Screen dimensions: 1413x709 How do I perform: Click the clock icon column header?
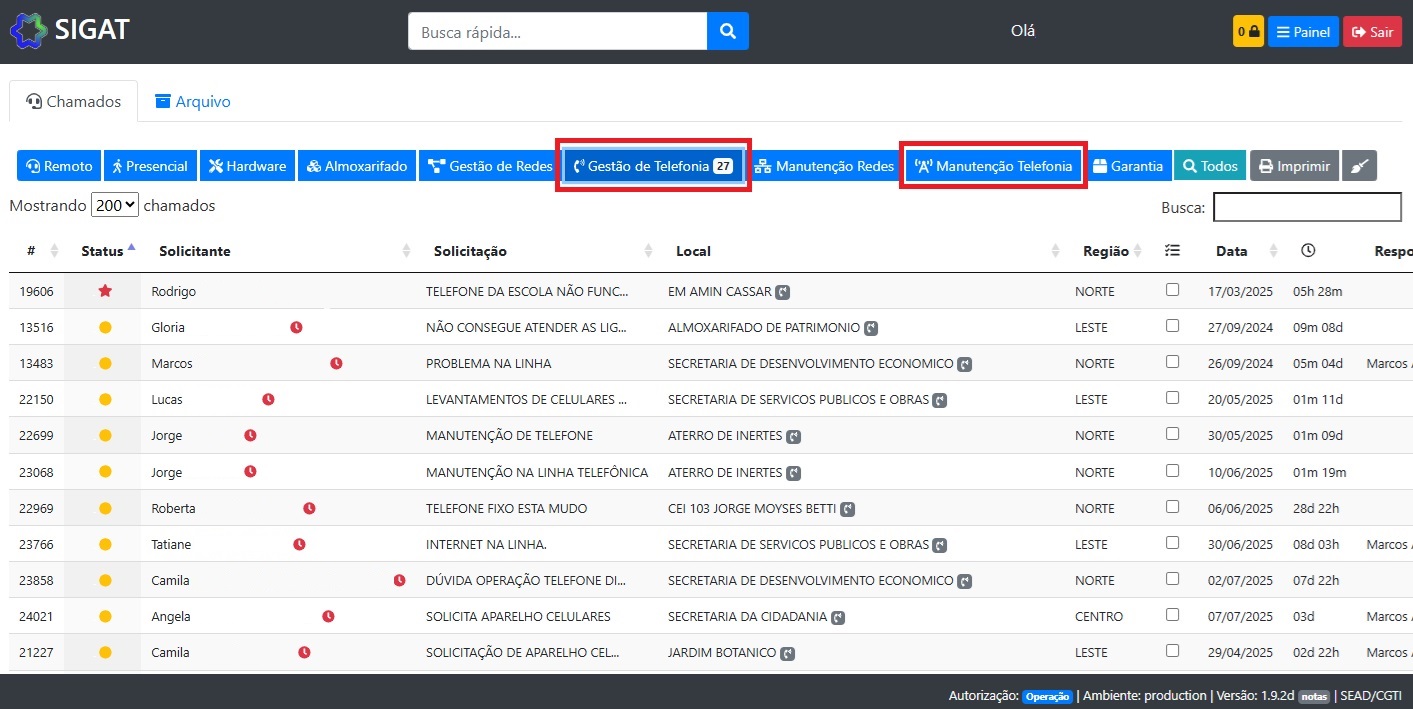coord(1307,251)
